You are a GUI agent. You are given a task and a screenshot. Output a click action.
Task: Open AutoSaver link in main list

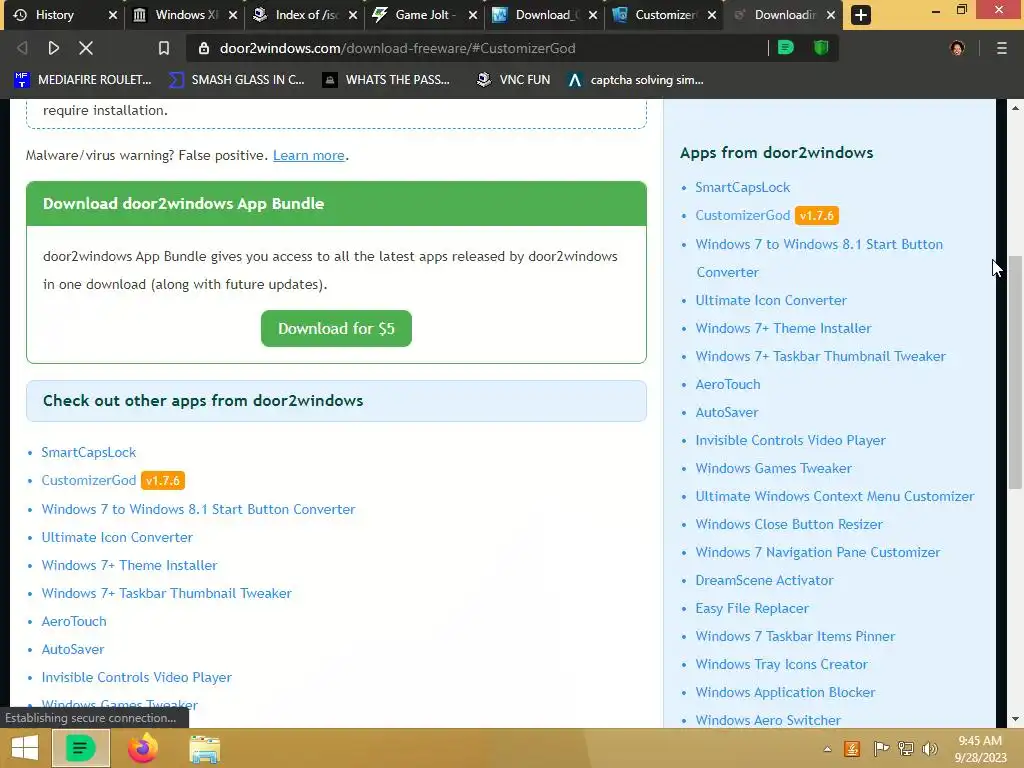point(73,649)
